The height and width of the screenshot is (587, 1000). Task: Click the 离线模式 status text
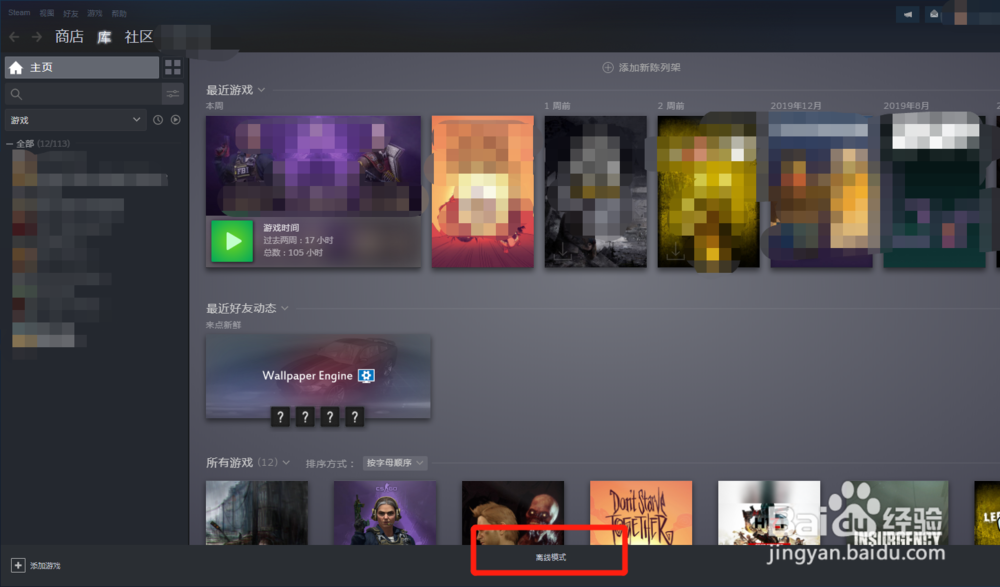click(550, 558)
